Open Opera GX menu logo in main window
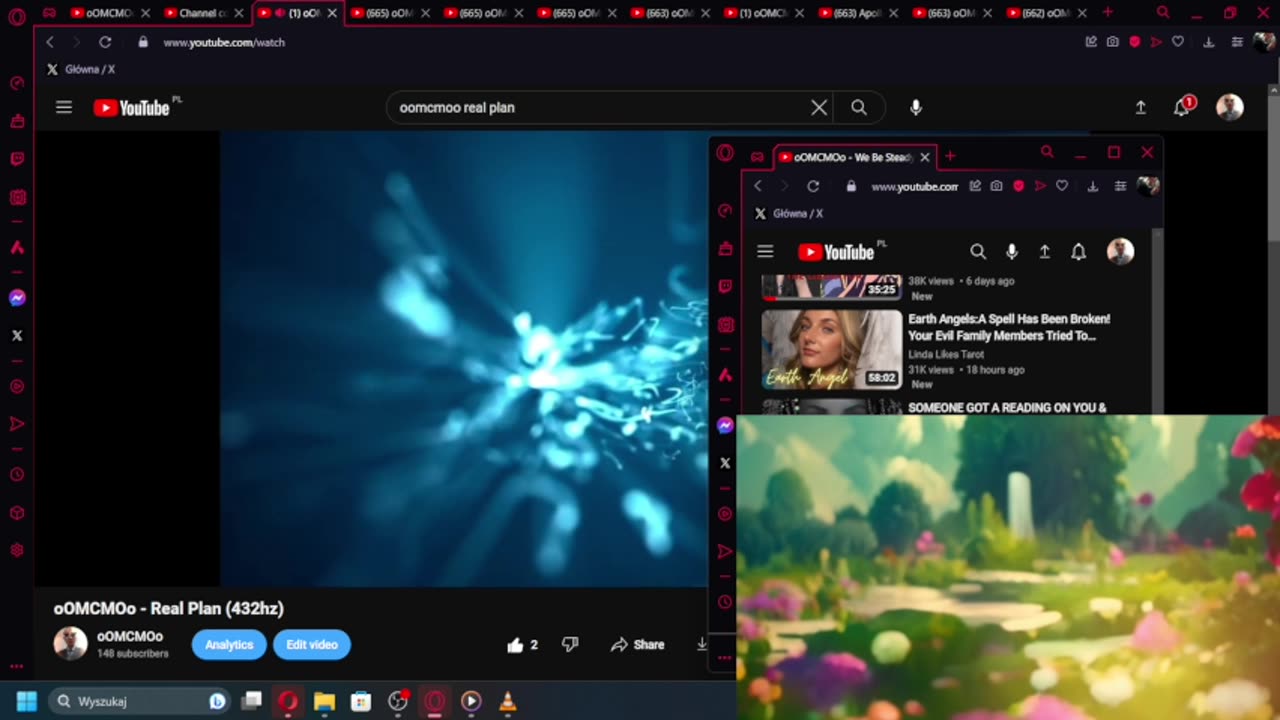The image size is (1280, 720). 17,16
